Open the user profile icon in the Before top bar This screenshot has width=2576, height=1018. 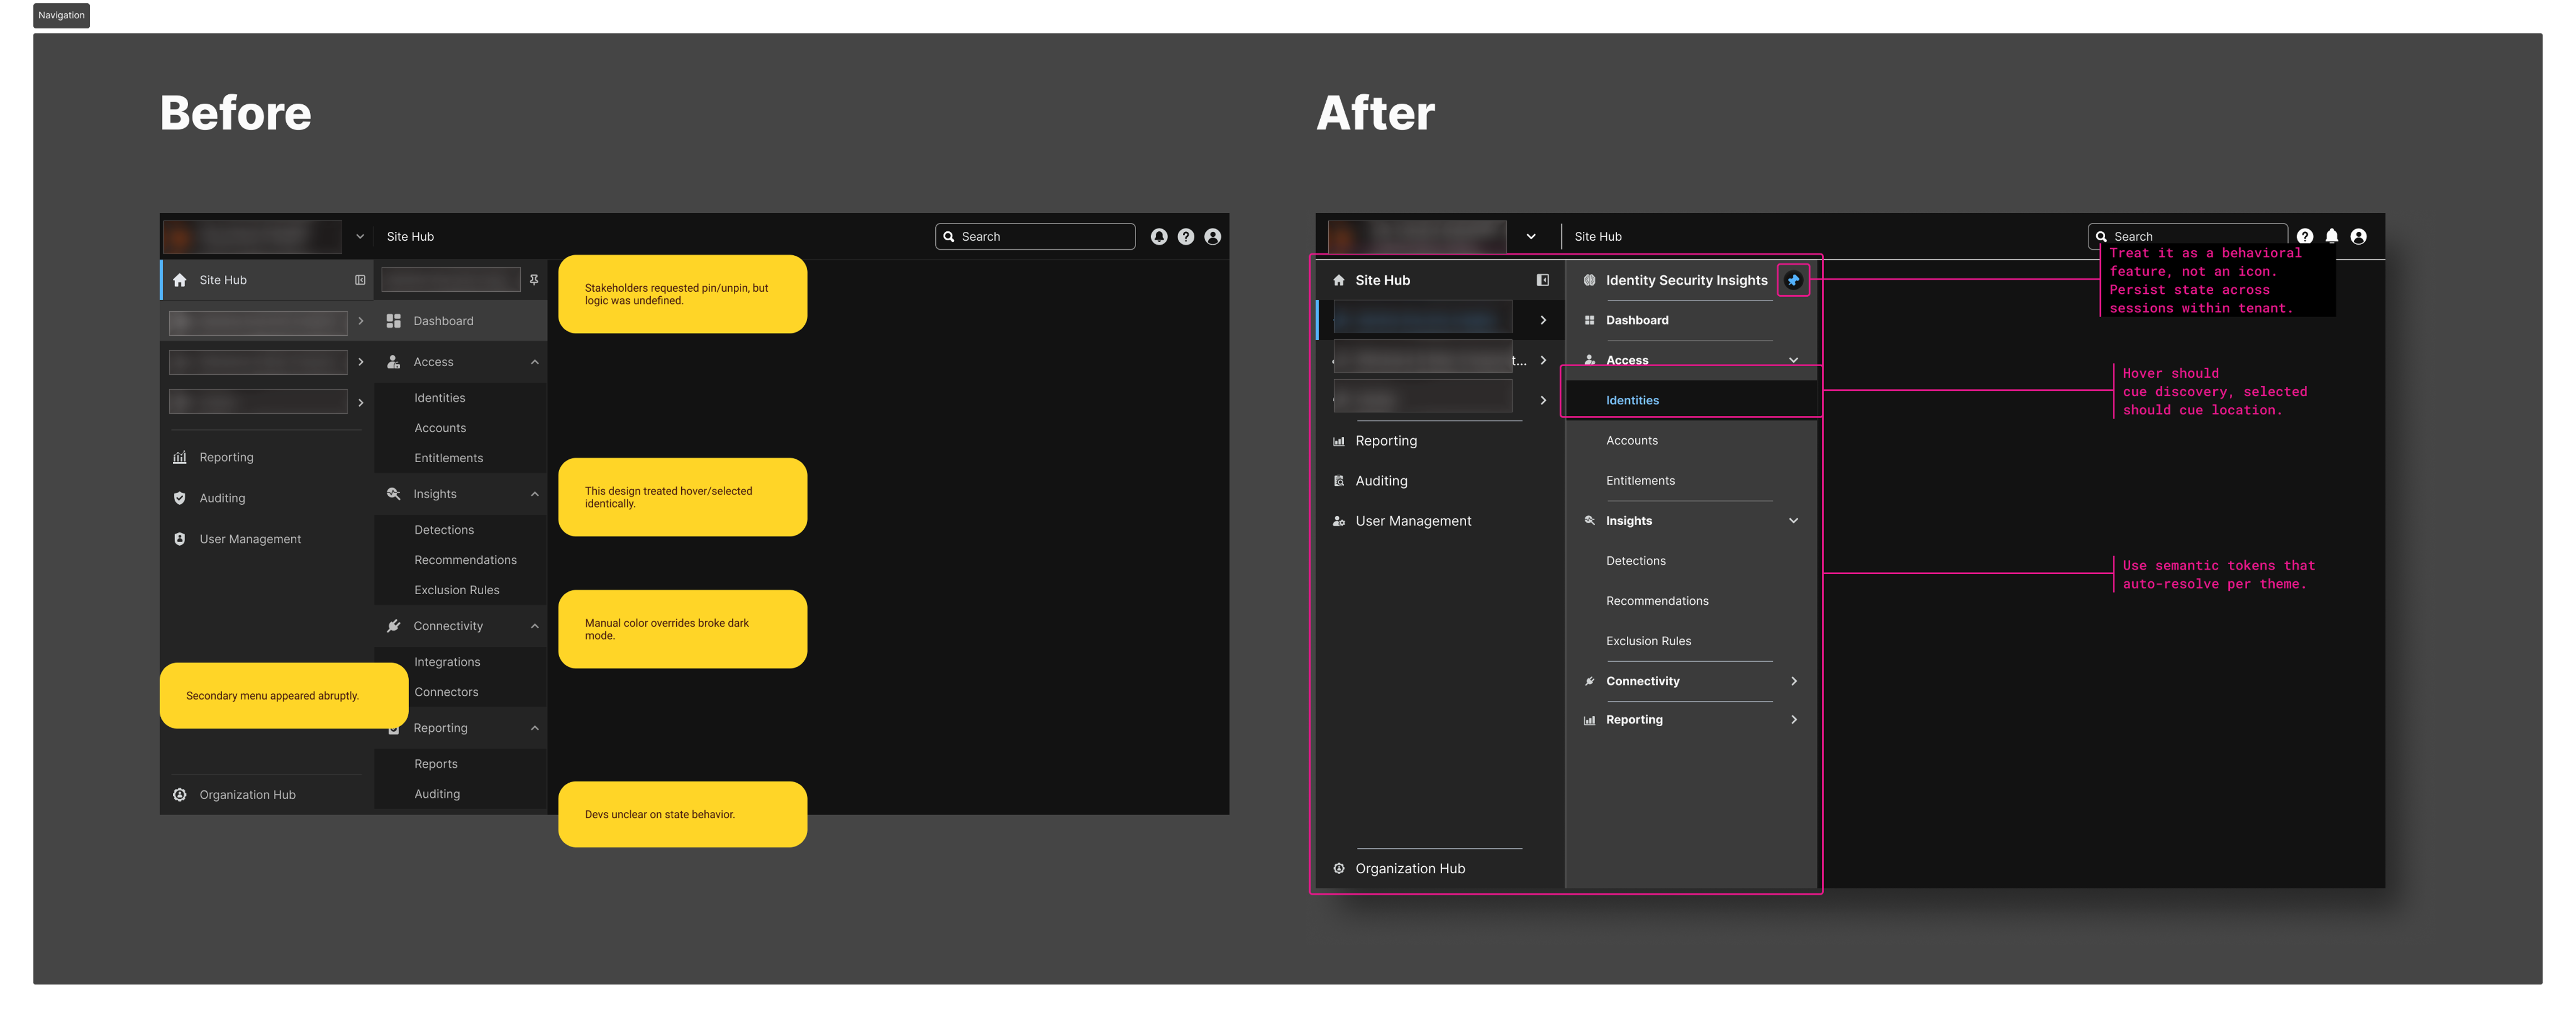pos(1213,237)
